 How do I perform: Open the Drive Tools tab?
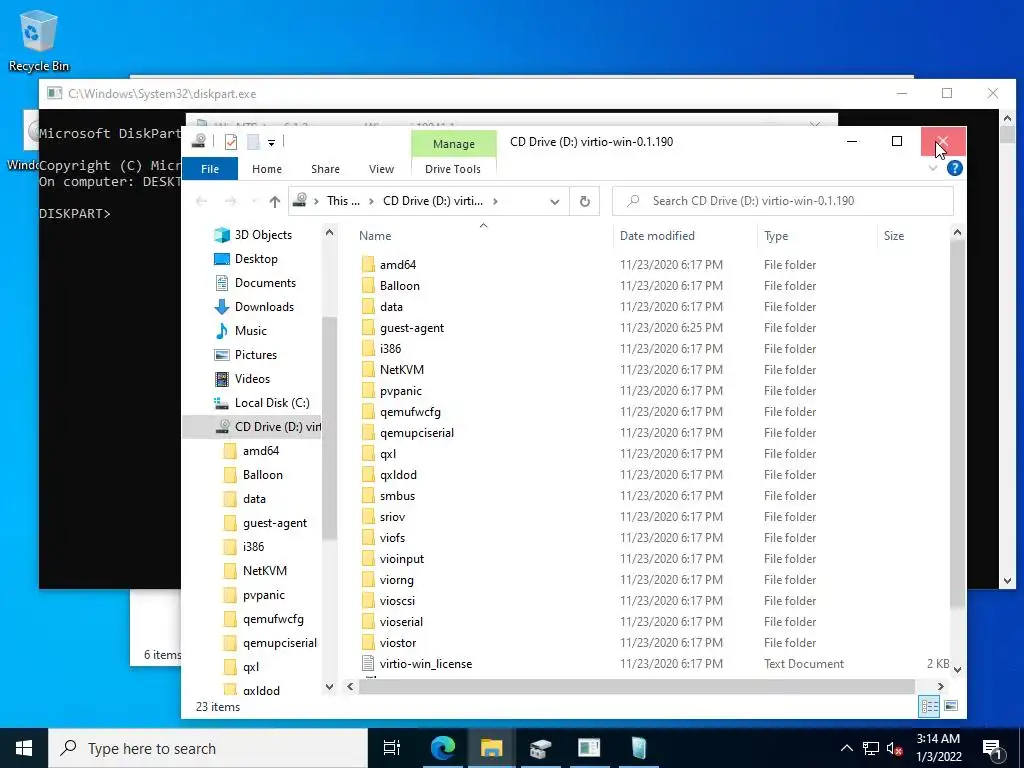(x=453, y=168)
